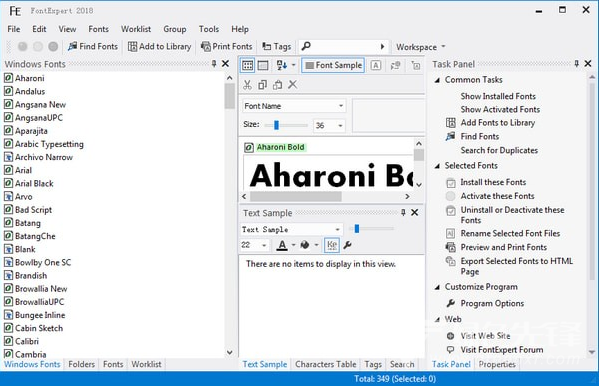This screenshot has width=599, height=386.
Task: Click the Add to Library toolbar button
Action: [x=159, y=47]
